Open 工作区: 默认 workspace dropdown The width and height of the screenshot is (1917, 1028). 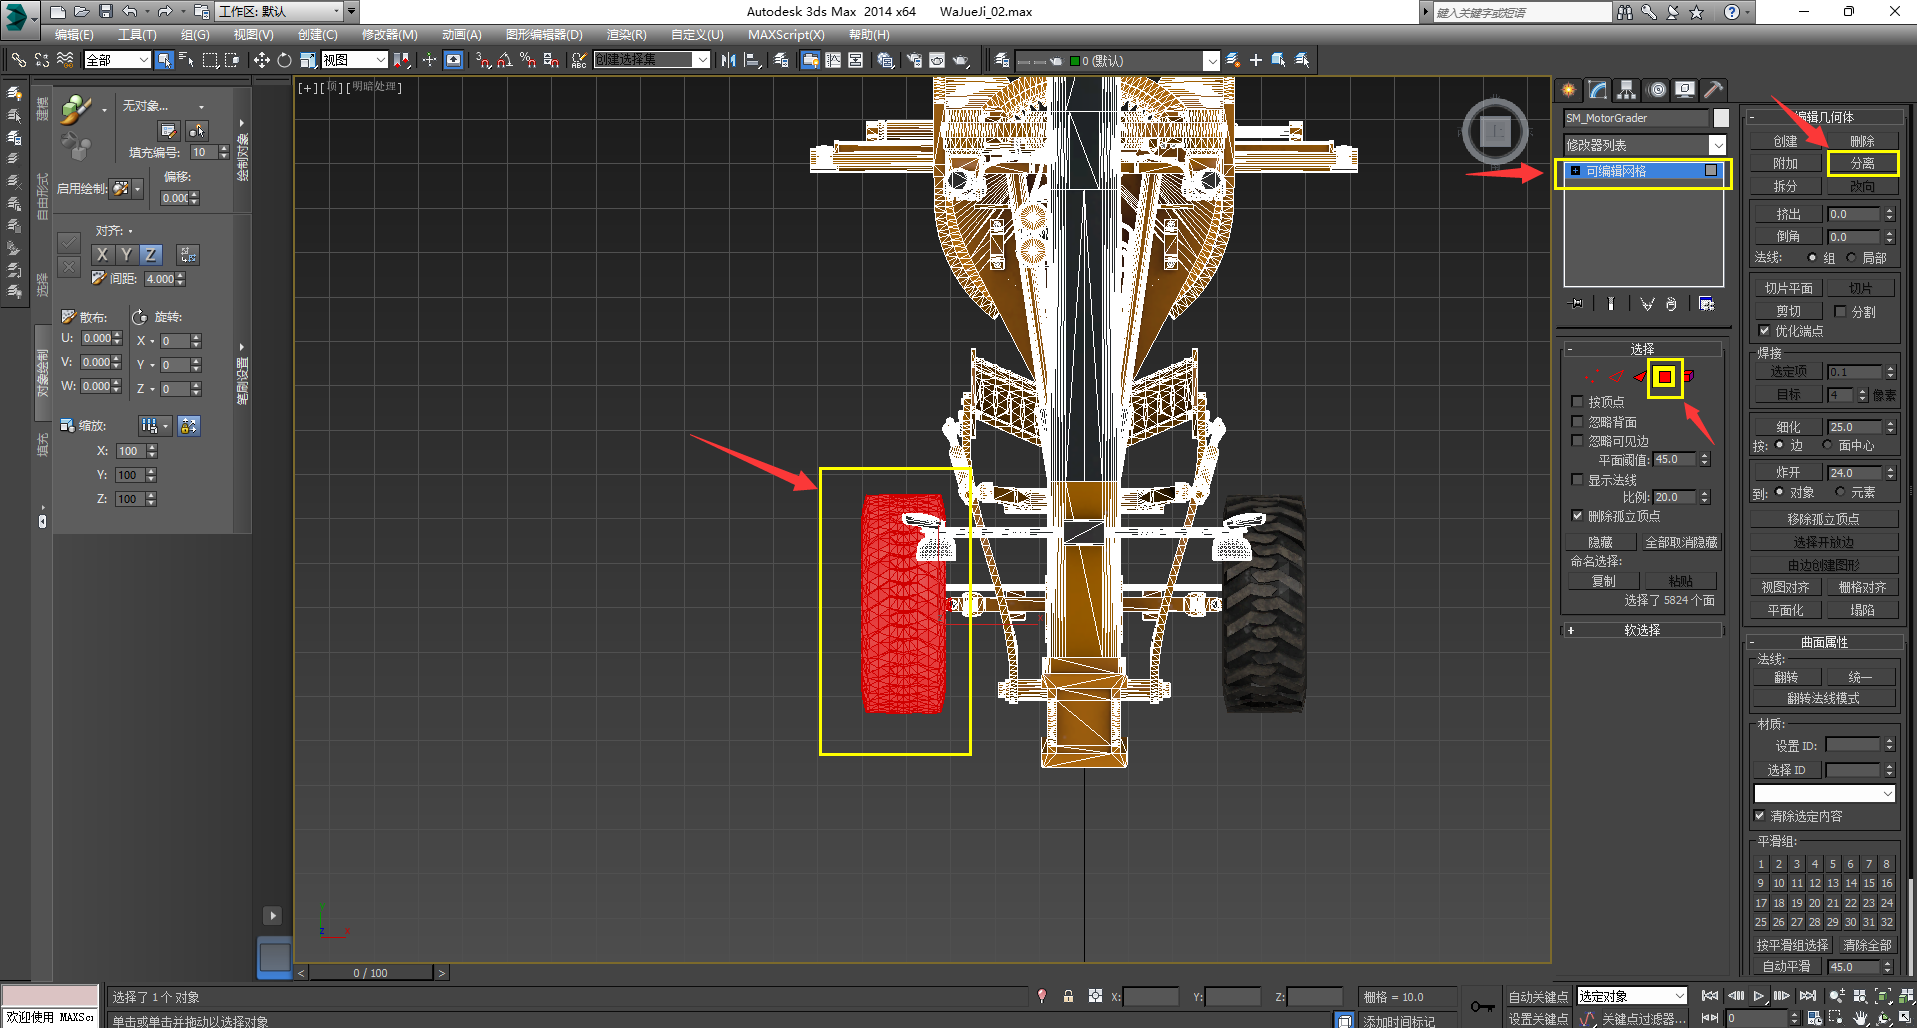click(x=280, y=12)
